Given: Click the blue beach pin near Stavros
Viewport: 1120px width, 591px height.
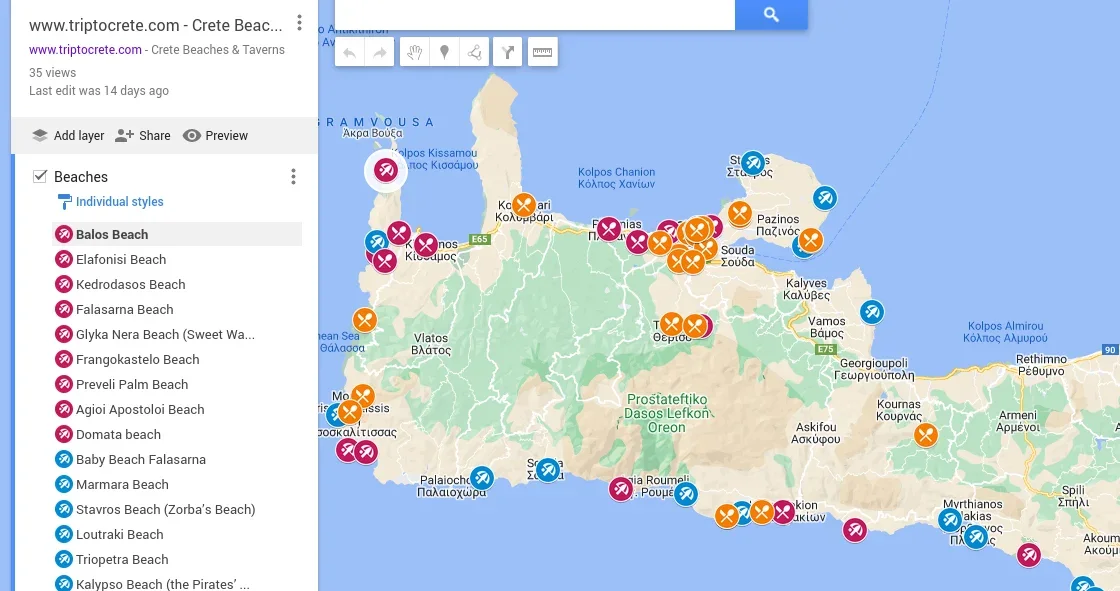Looking at the screenshot, I should coord(752,163).
